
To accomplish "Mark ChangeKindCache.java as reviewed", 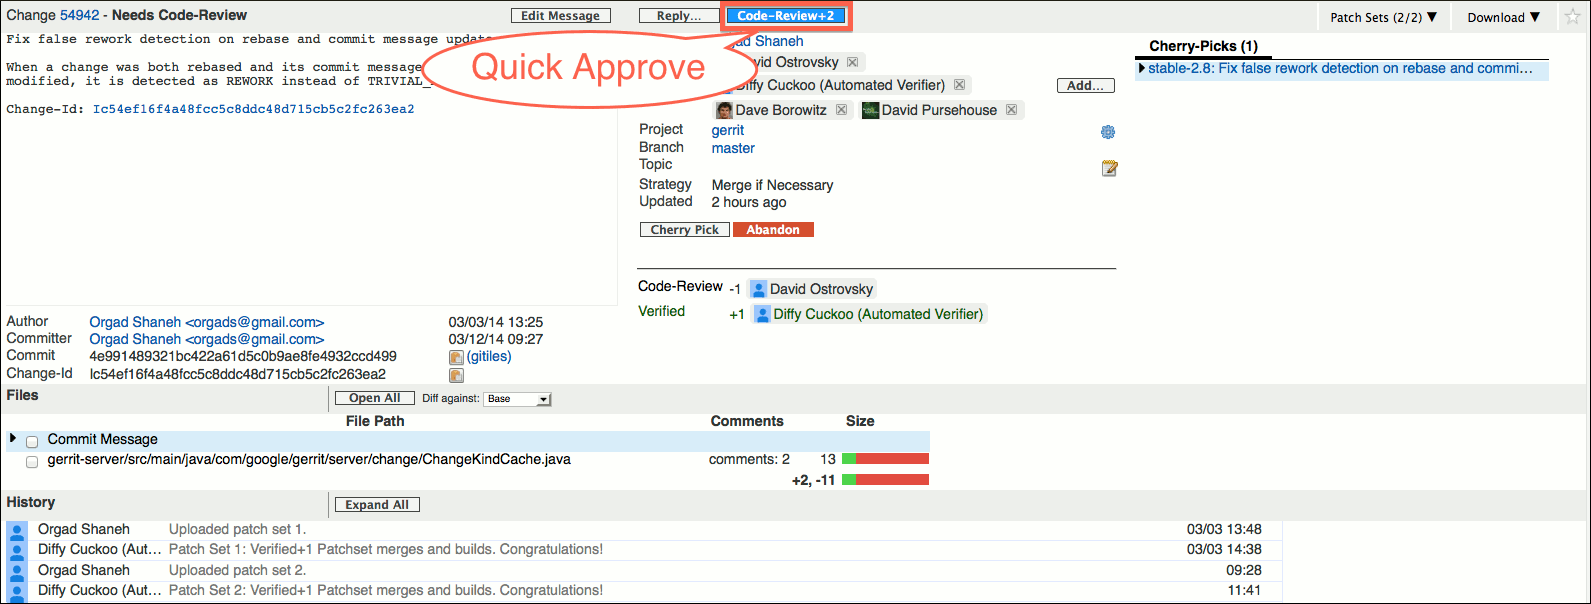I will (x=32, y=462).
